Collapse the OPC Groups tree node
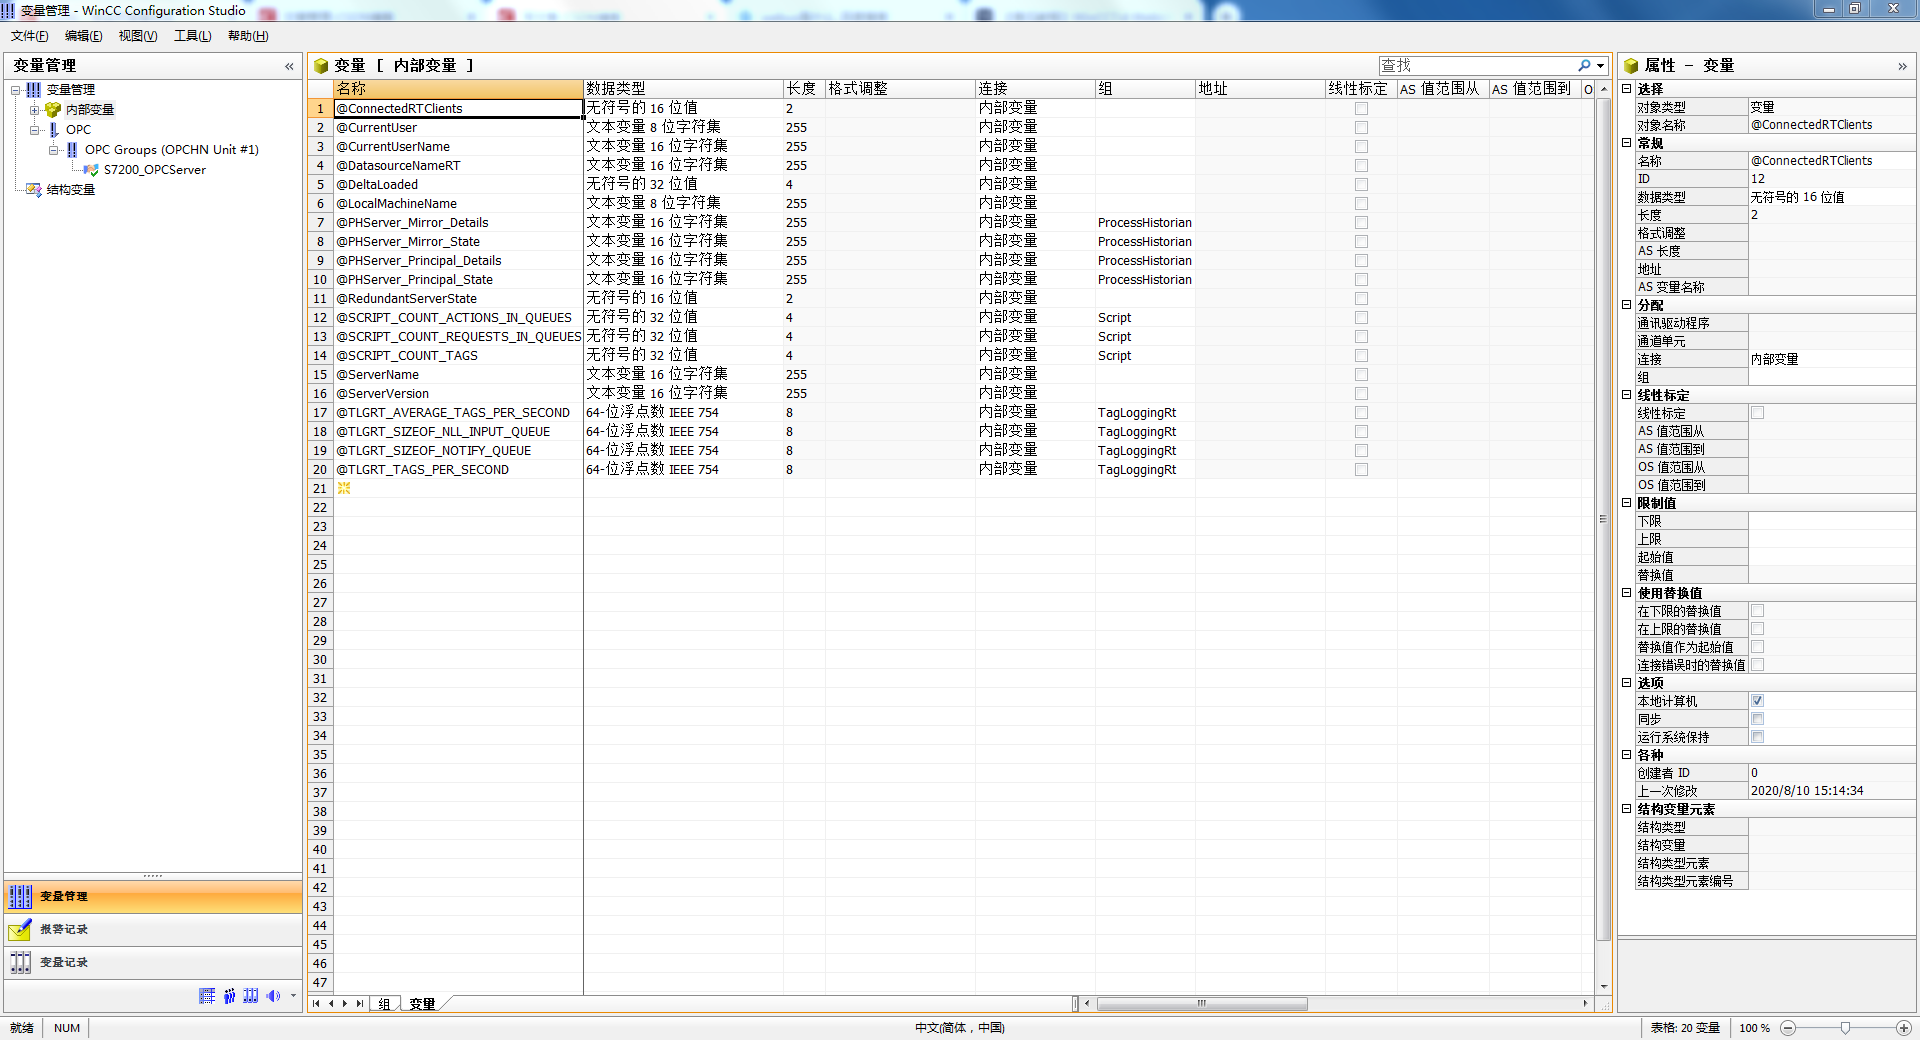 click(x=54, y=150)
